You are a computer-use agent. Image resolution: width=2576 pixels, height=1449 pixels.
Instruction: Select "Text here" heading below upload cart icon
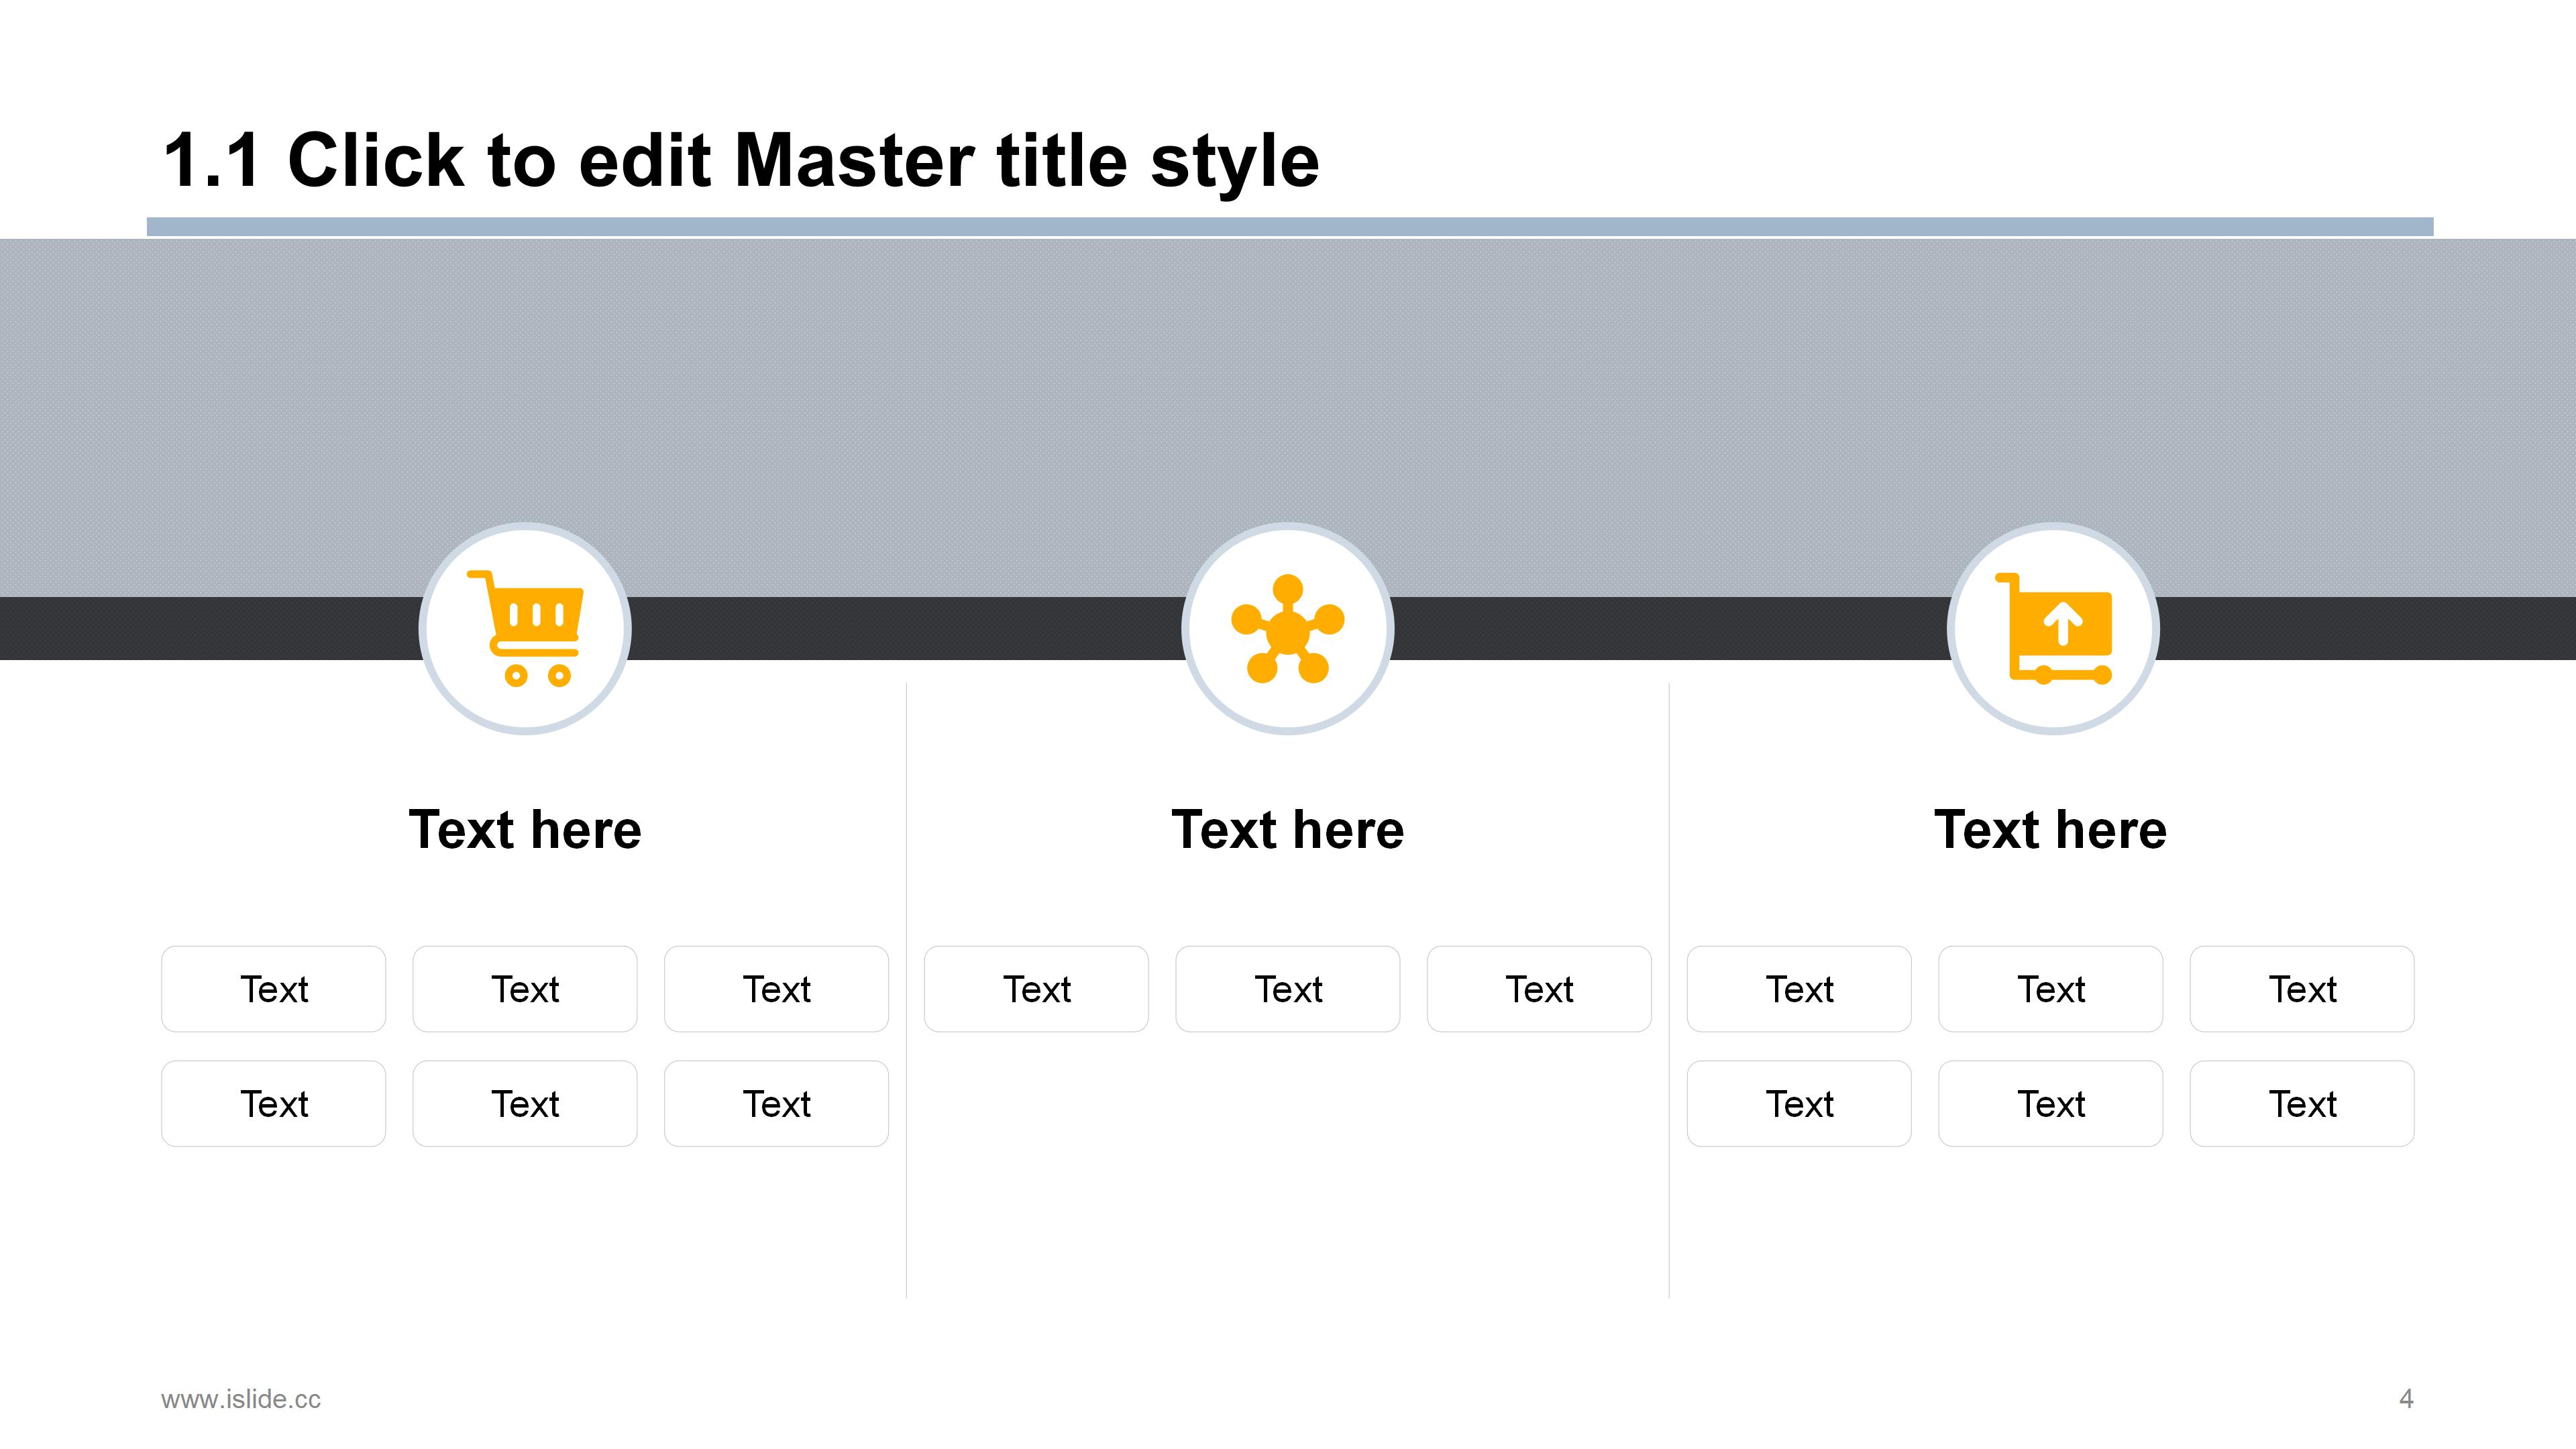click(x=2050, y=830)
